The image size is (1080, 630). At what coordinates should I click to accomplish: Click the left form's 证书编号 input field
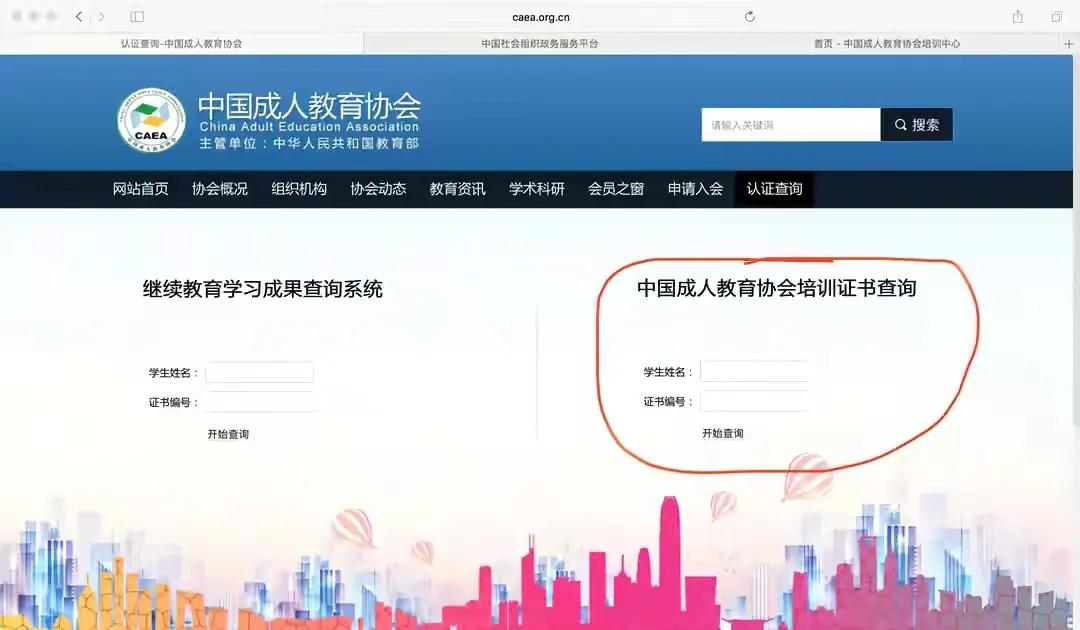coord(261,403)
